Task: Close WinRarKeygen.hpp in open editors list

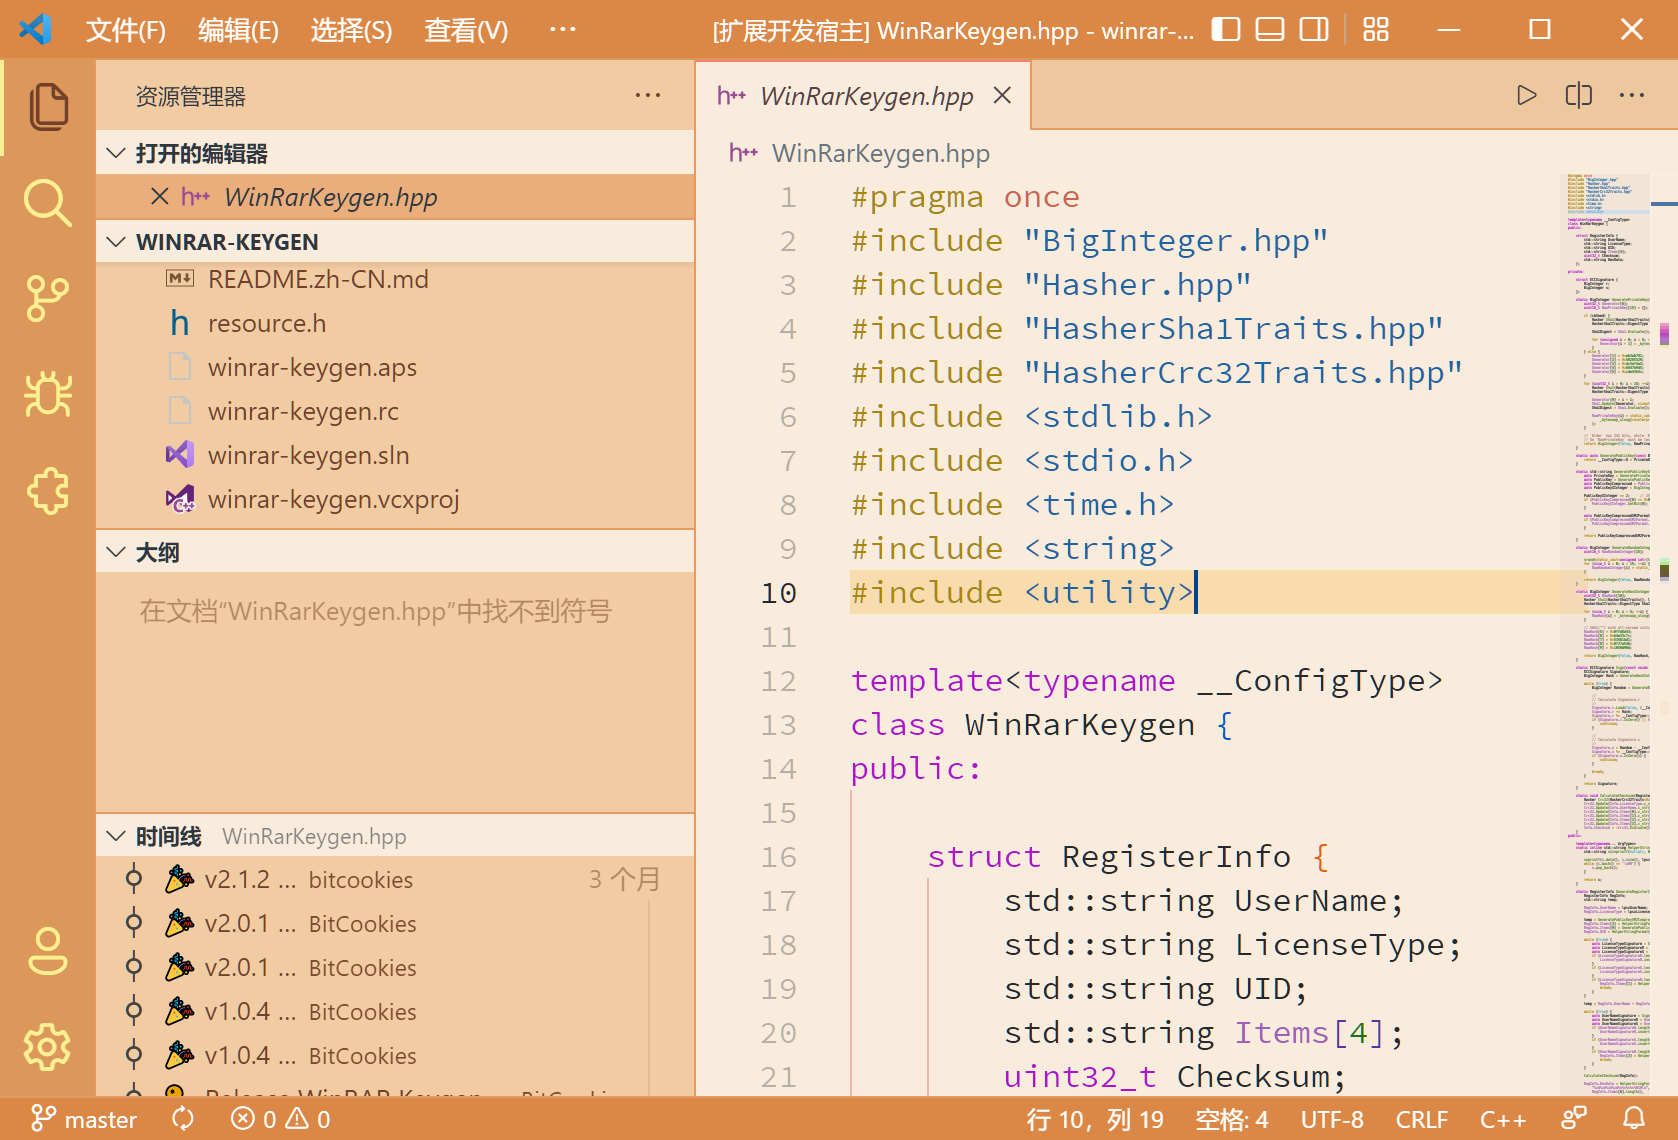Action: click(x=159, y=197)
